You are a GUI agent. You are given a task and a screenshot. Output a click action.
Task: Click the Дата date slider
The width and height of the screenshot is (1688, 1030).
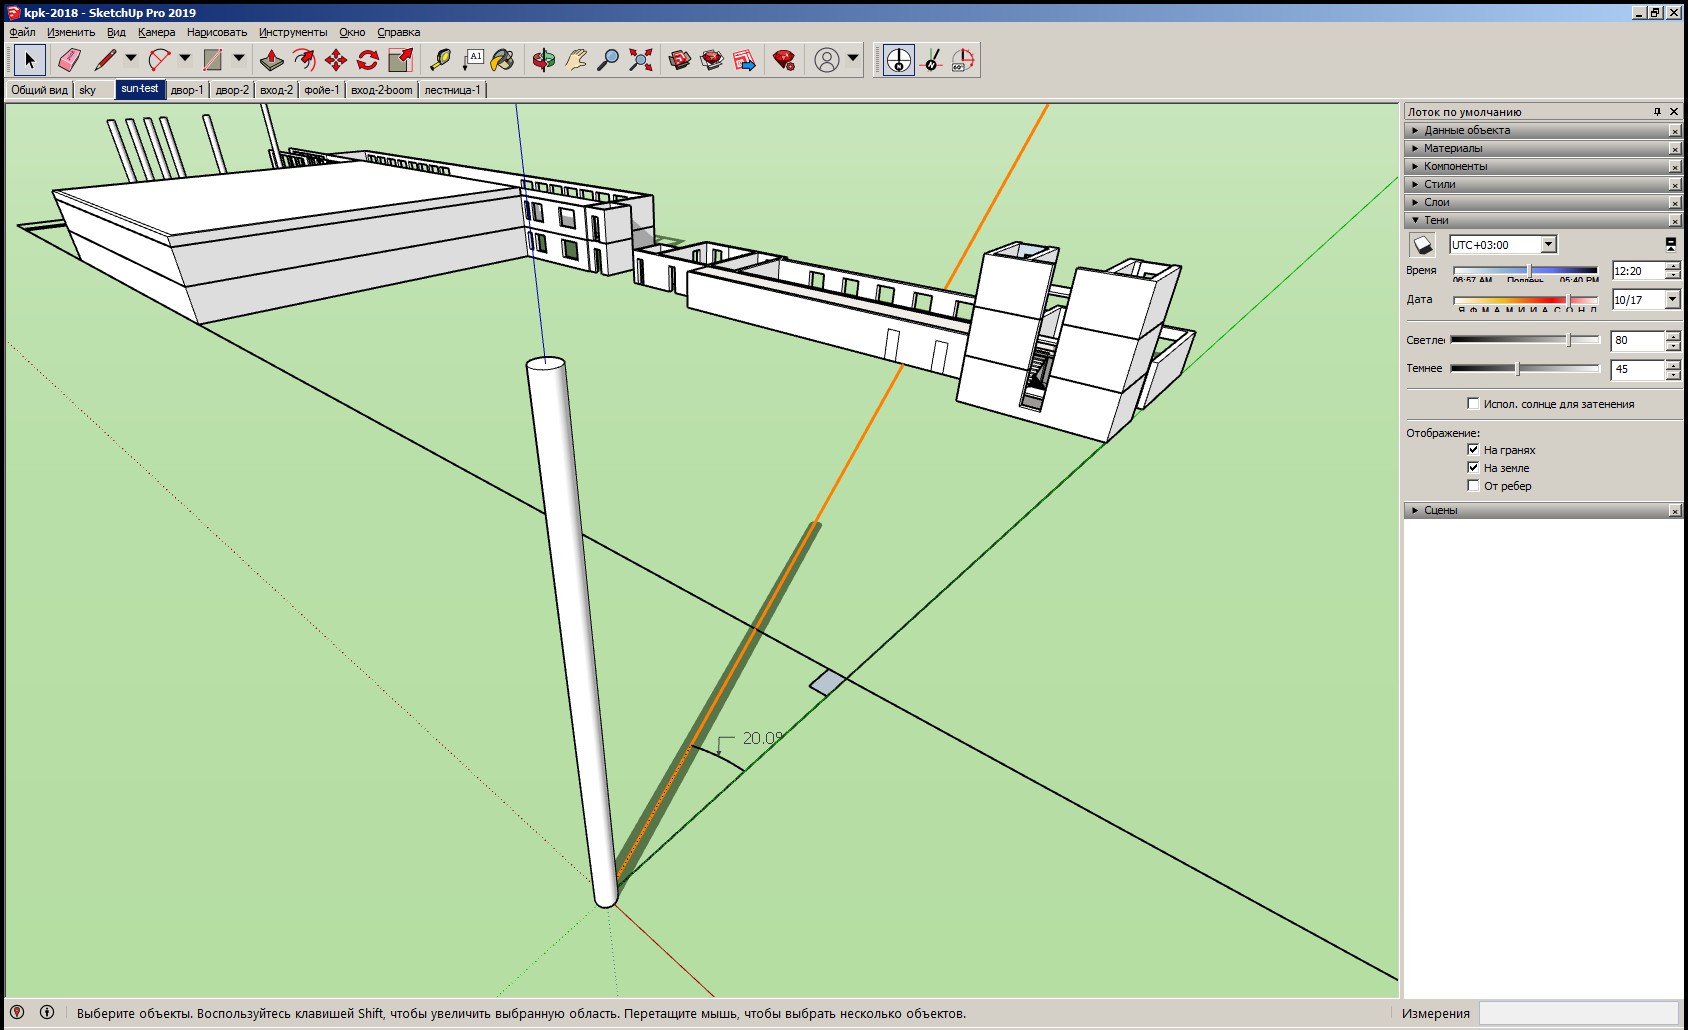point(1525,300)
